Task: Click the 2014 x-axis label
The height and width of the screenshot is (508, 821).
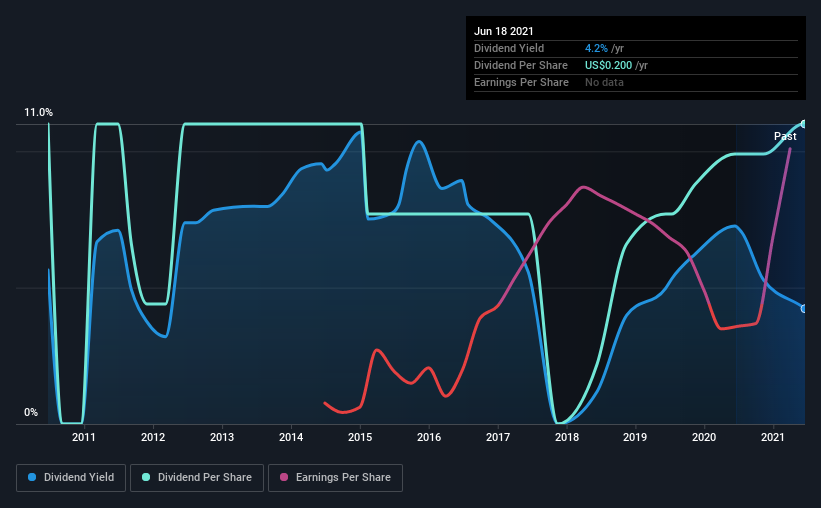Action: click(291, 437)
